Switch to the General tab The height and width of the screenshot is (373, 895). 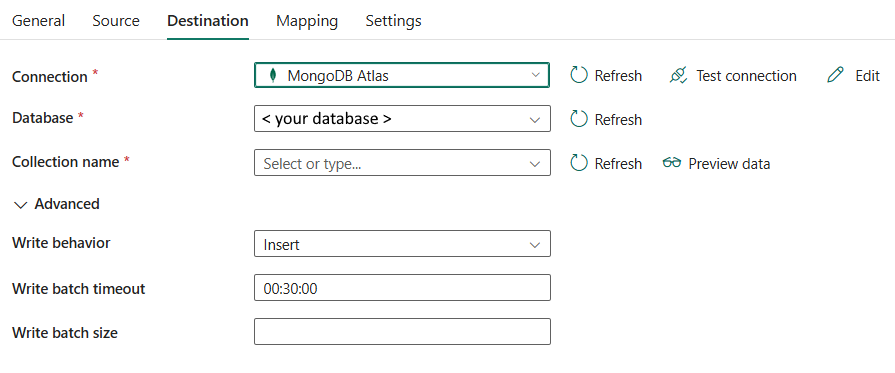coord(38,21)
